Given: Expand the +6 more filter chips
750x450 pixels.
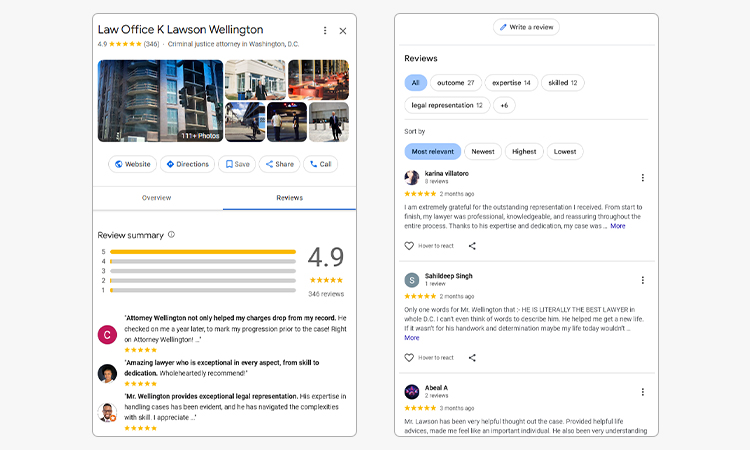Looking at the screenshot, I should click(504, 105).
